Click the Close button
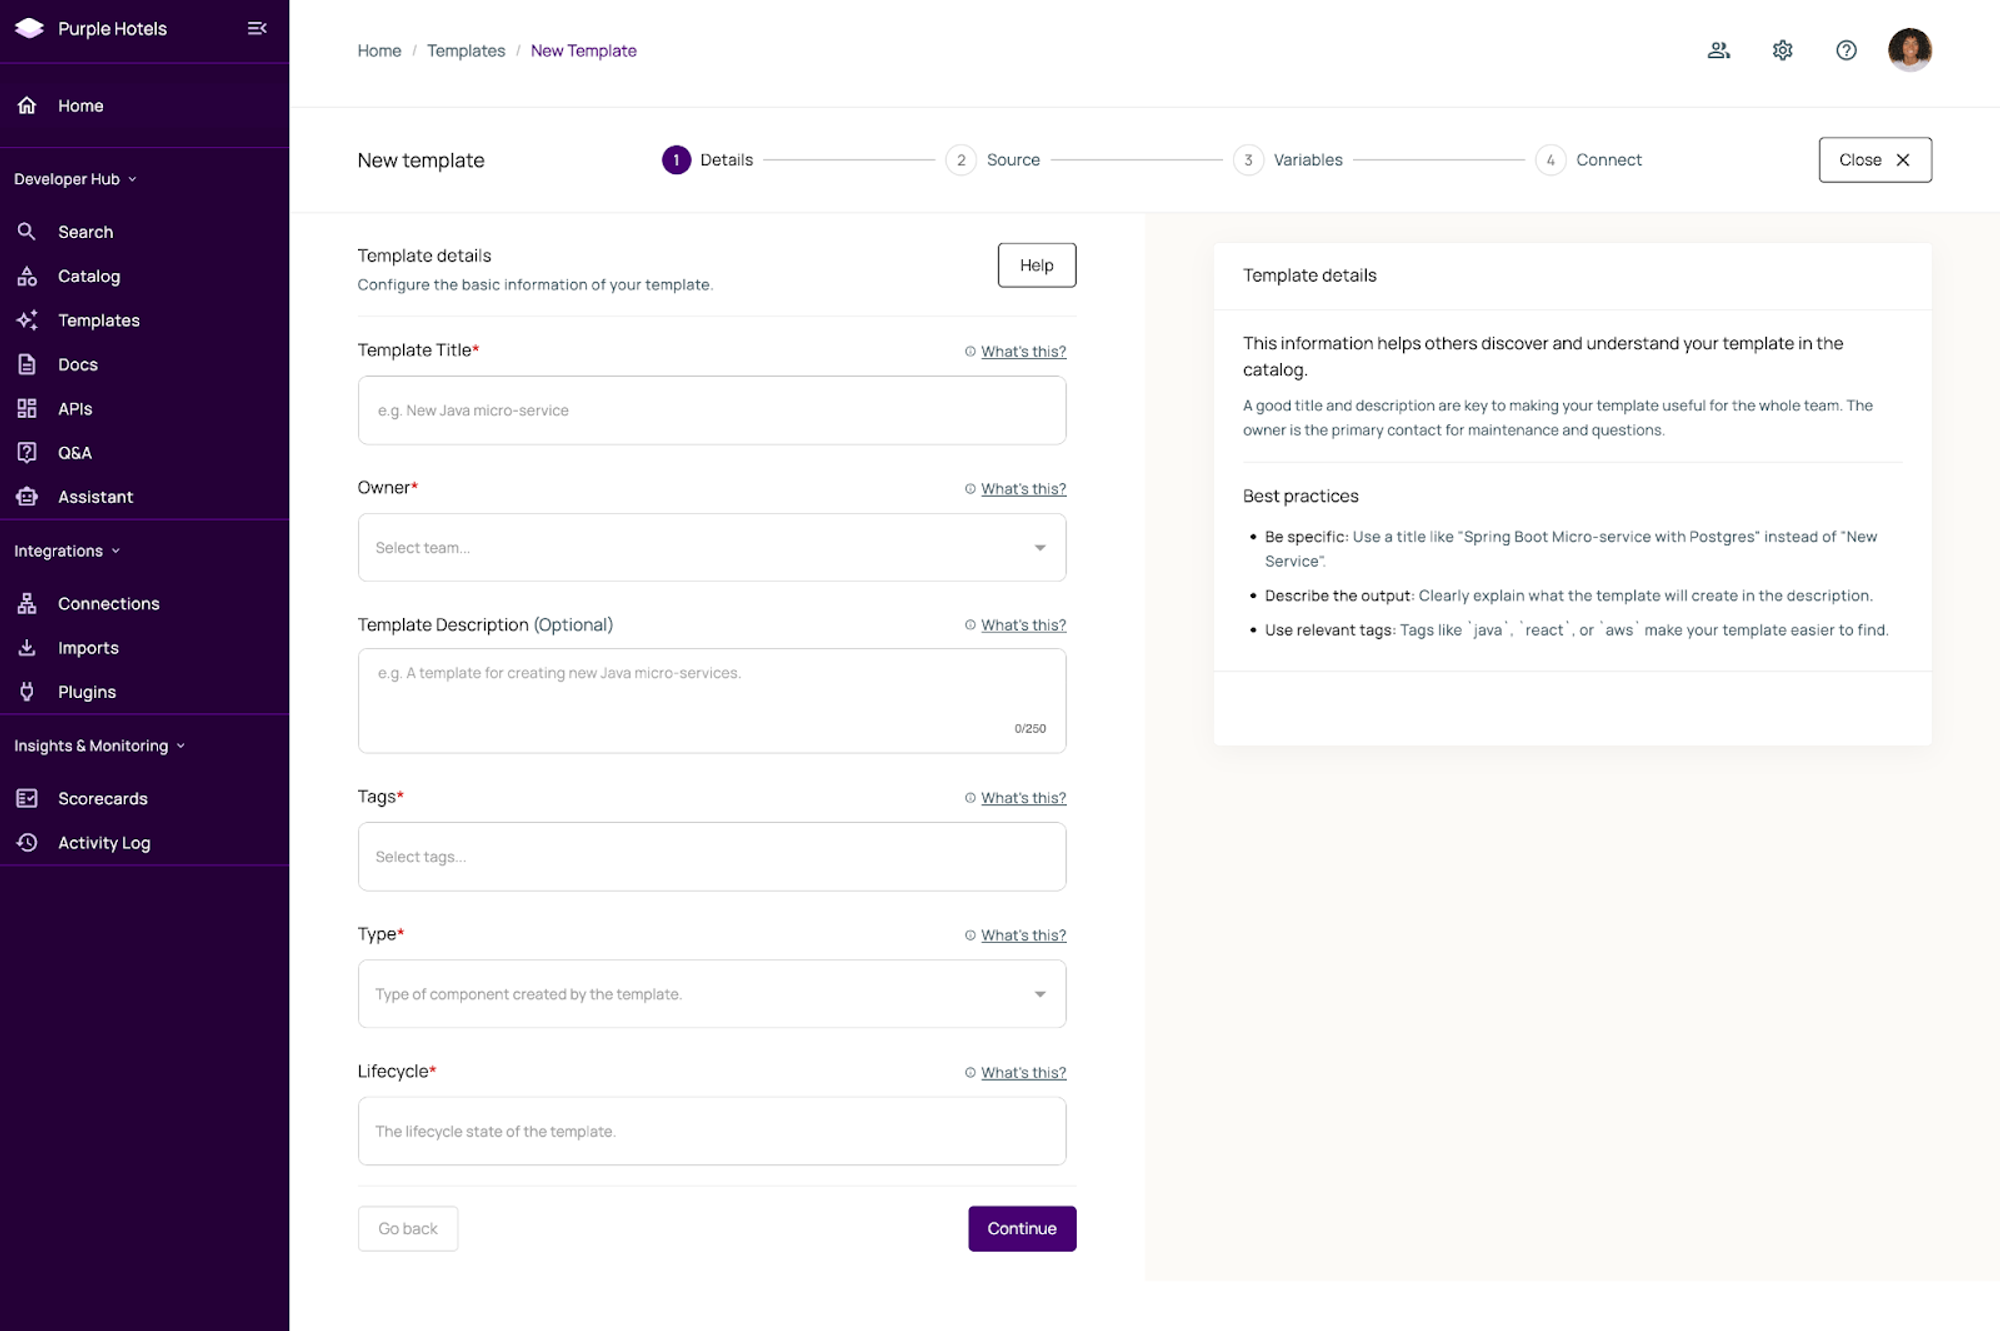The height and width of the screenshot is (1331, 2000). click(x=1875, y=160)
